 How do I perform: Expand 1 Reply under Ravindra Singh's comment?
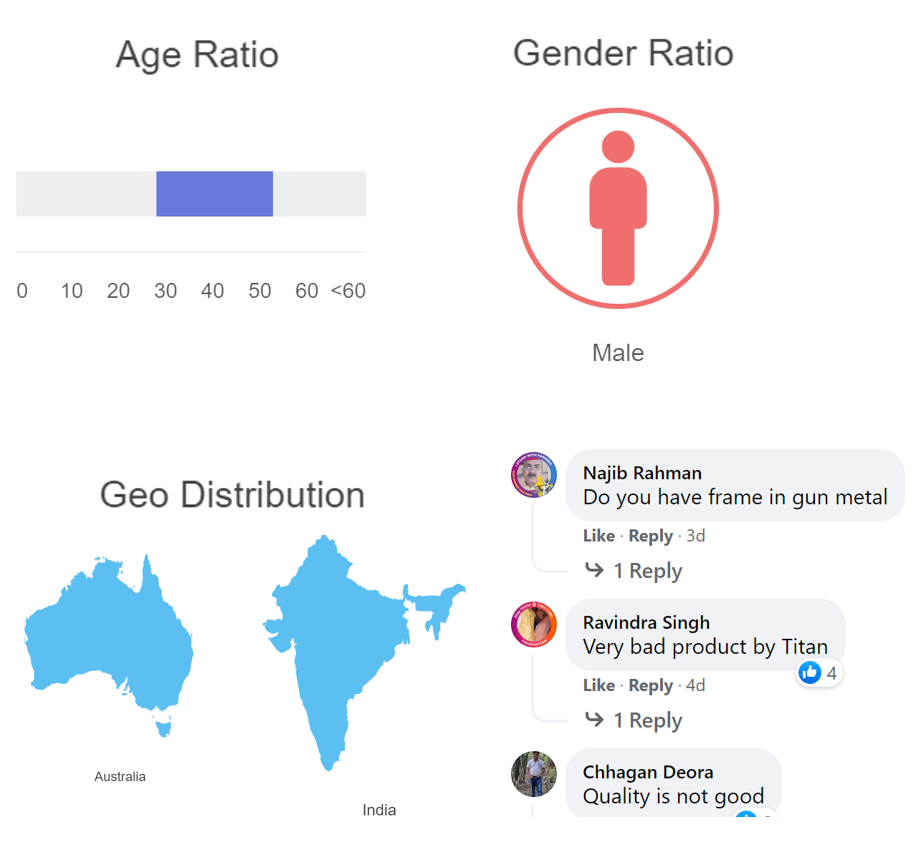(x=647, y=720)
